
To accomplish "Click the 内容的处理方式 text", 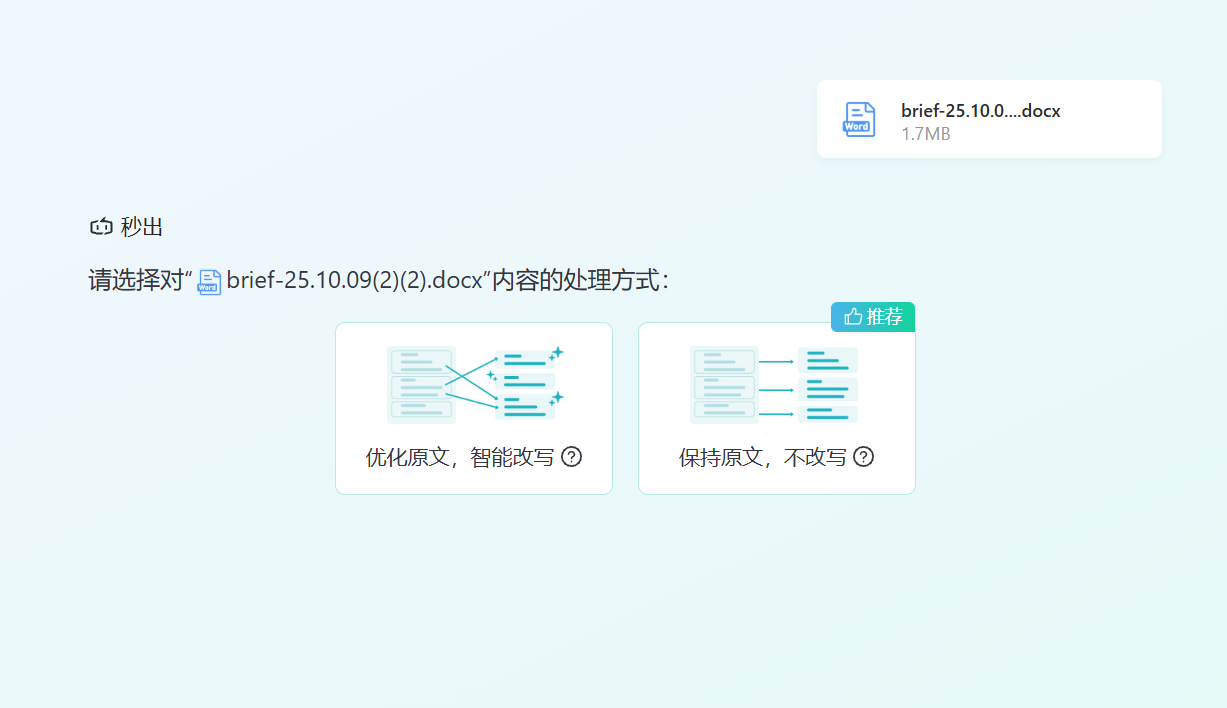I will pos(579,280).
